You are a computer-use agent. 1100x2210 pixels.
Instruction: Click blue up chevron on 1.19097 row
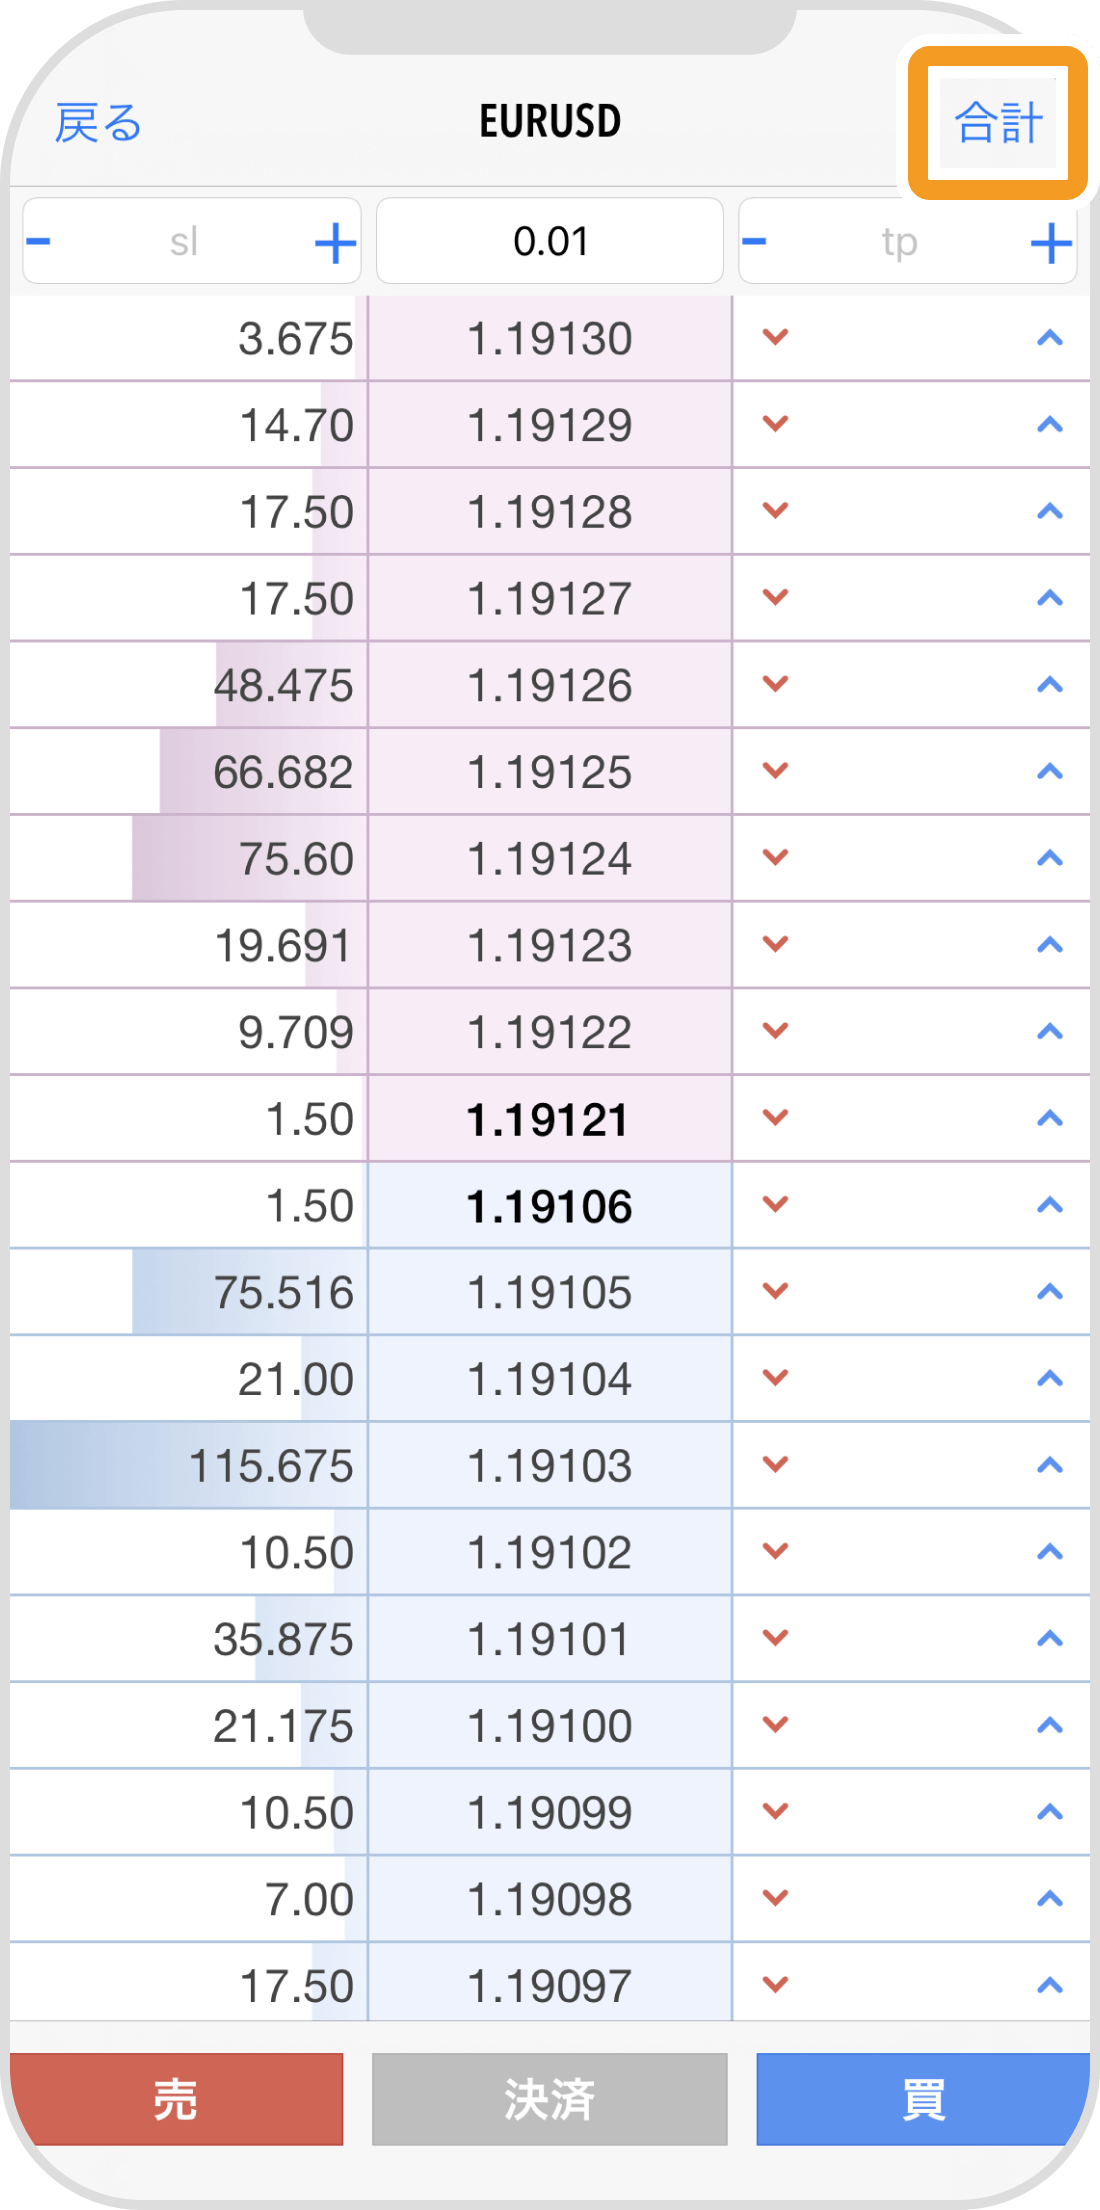click(1049, 1985)
